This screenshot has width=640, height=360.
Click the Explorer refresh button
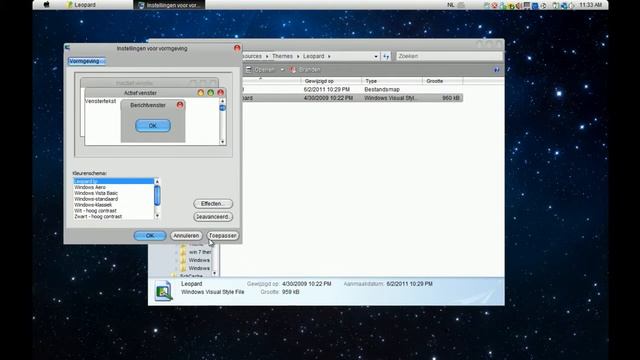click(x=386, y=56)
